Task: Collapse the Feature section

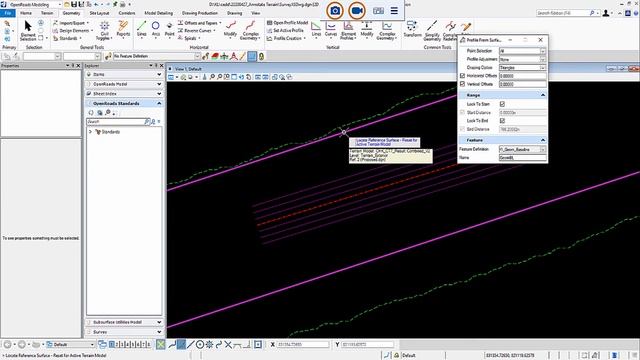Action: click(x=543, y=140)
